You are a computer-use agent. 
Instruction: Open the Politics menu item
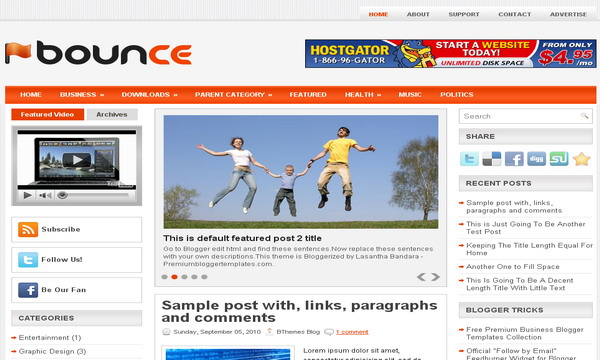[457, 94]
